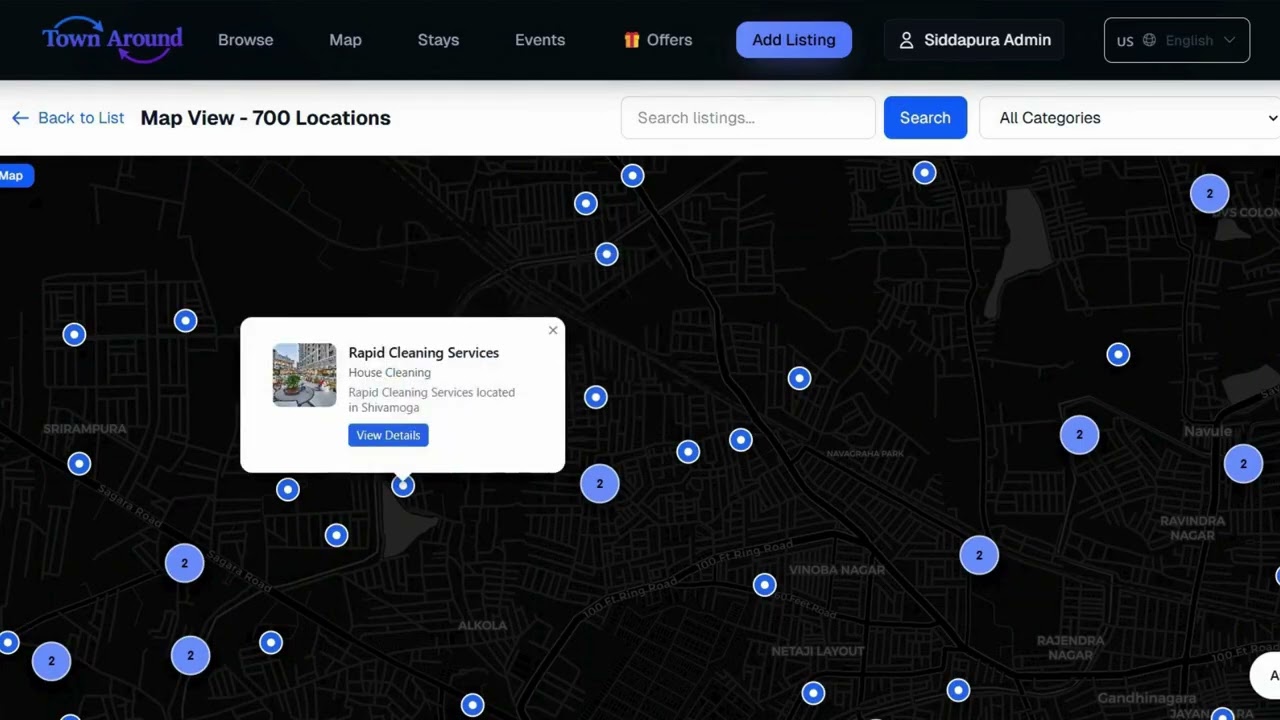
Task: Click the marker on 100 Ft Ring Road
Action: (x=764, y=585)
